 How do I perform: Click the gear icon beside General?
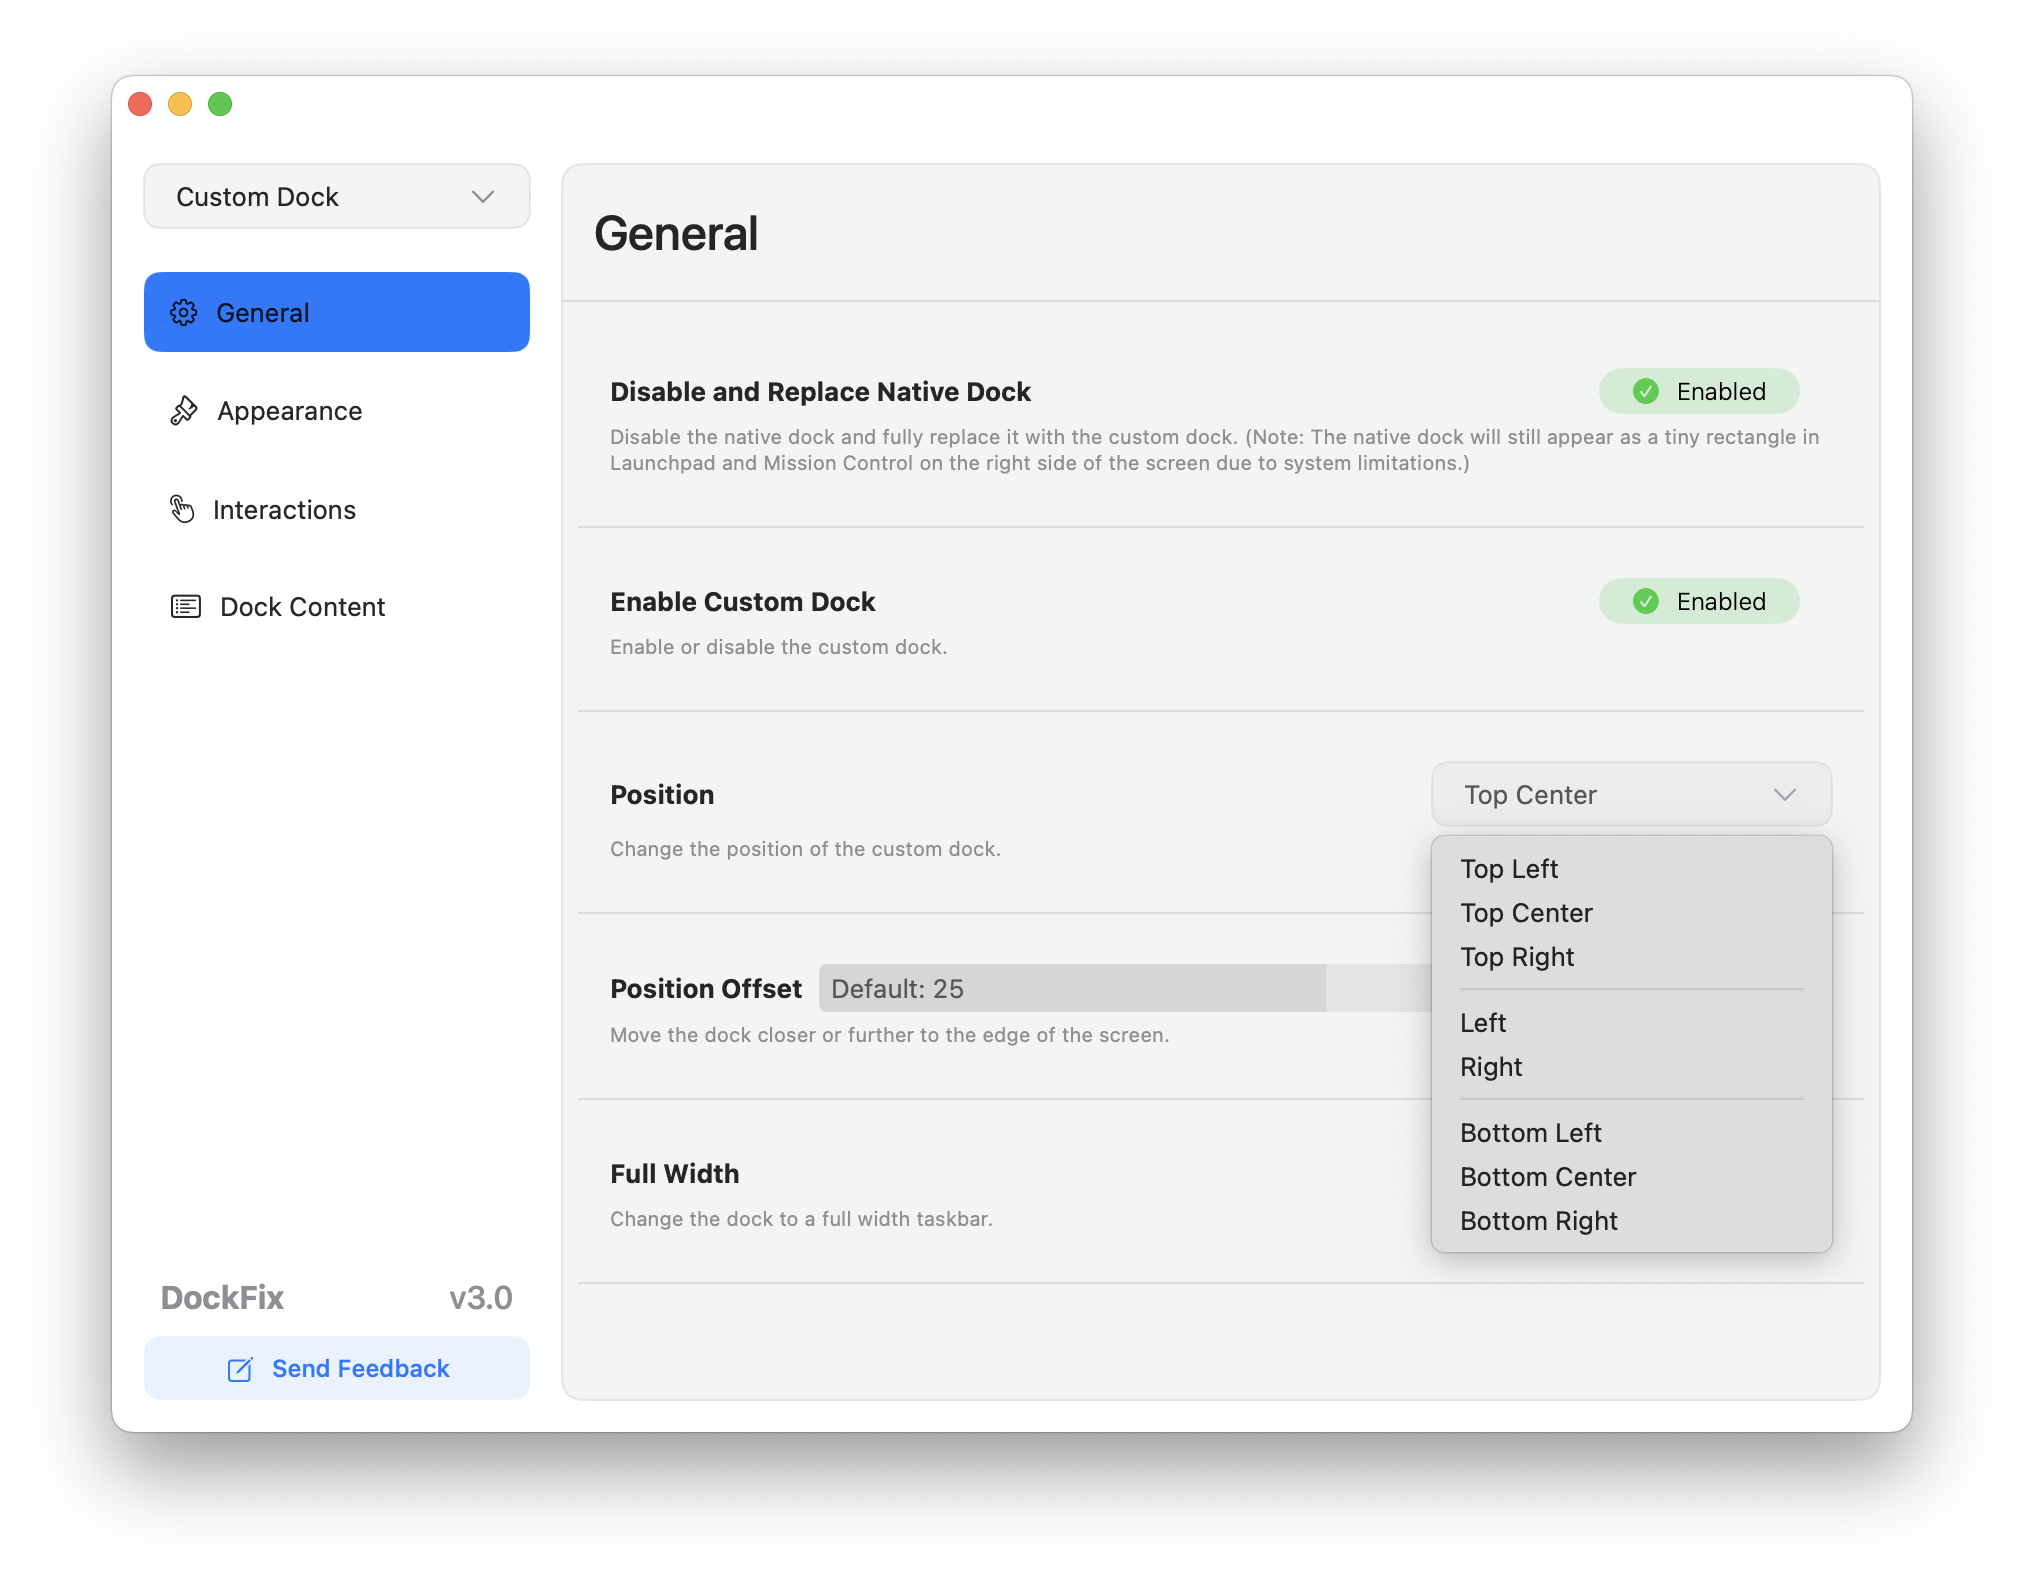click(183, 313)
